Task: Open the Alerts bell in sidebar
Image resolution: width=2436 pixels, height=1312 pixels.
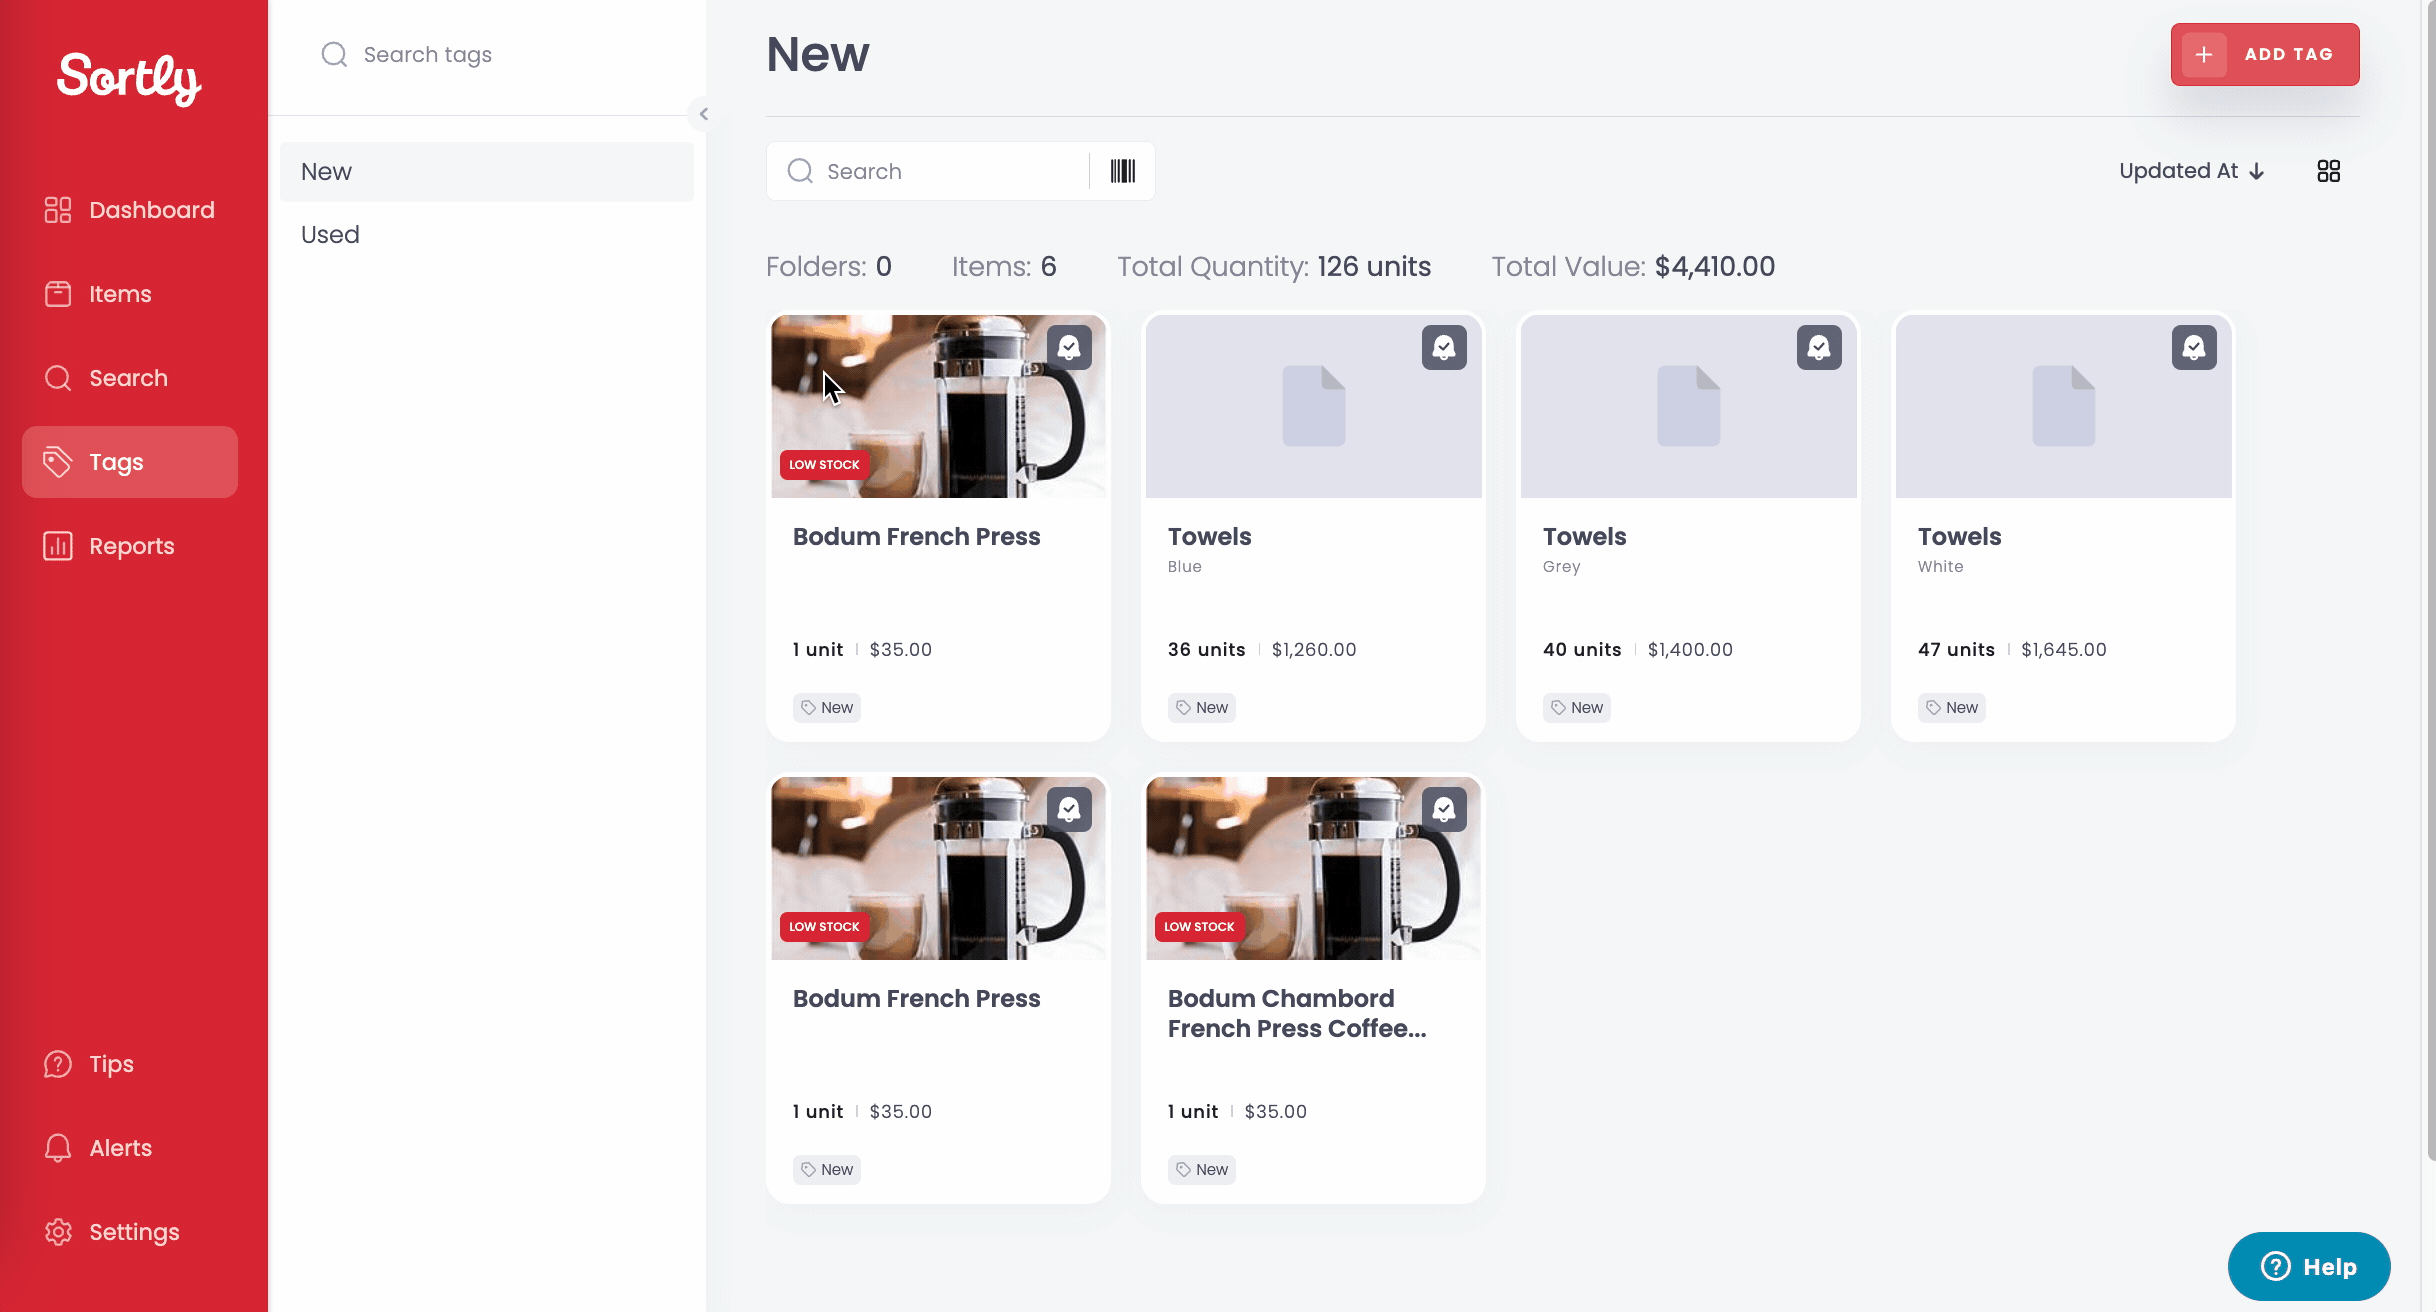Action: (58, 1148)
